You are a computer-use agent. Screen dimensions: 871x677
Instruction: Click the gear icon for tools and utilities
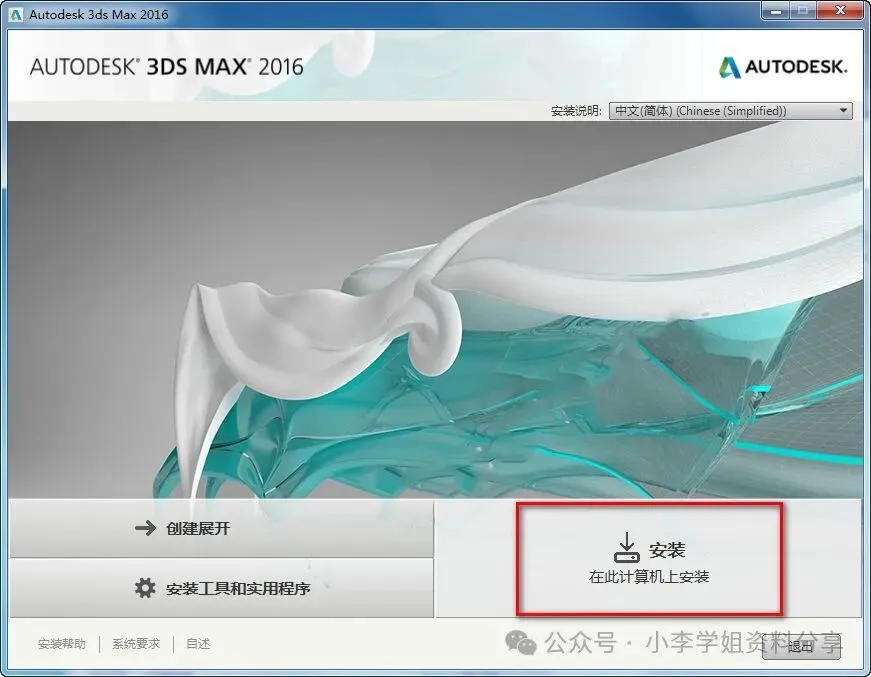click(x=145, y=588)
